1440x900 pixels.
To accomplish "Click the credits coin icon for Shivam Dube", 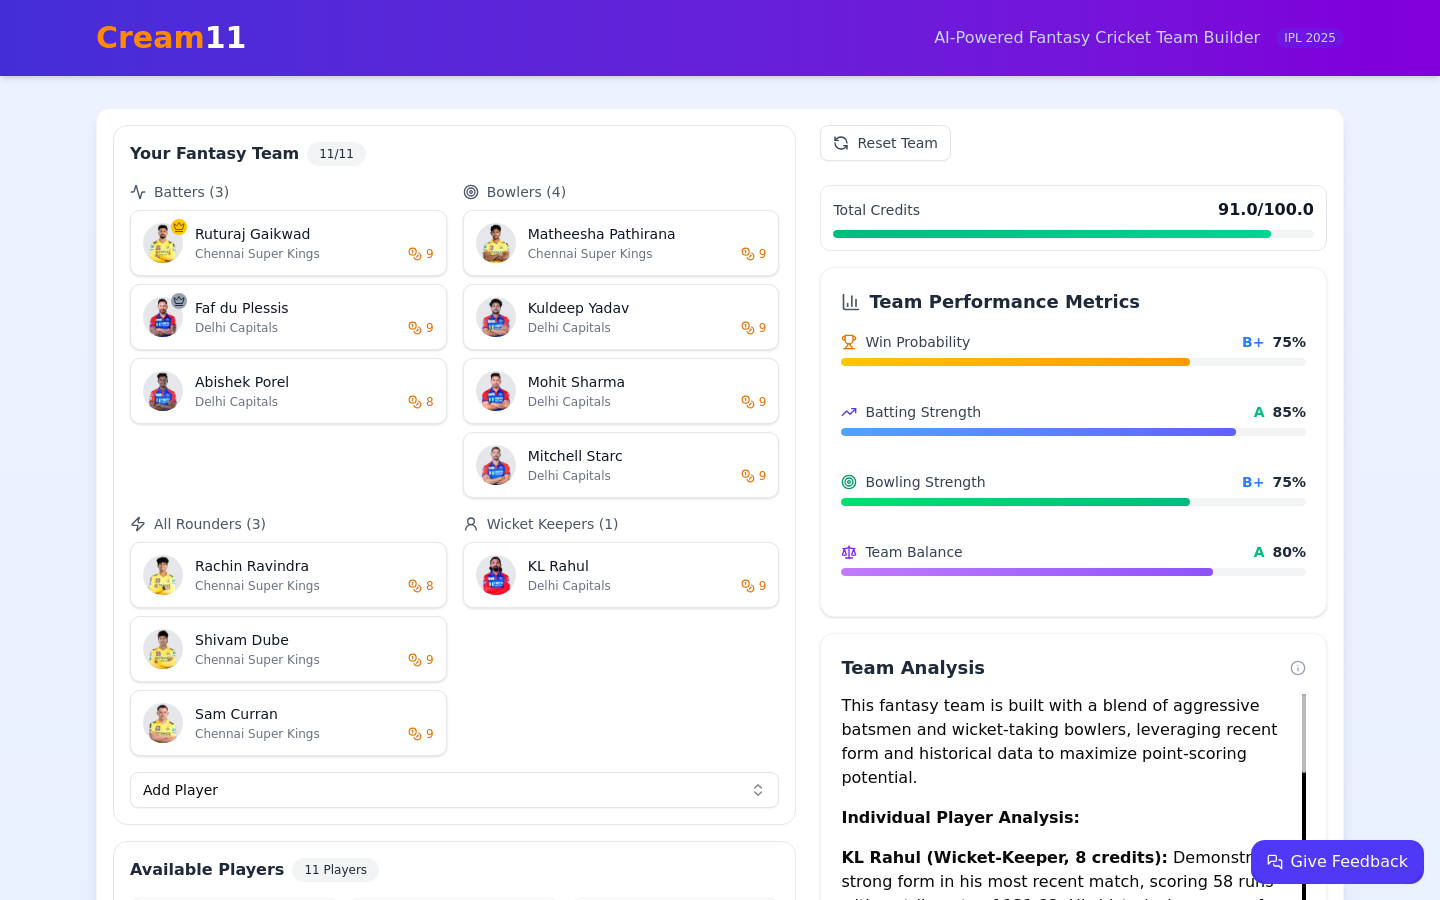I will (x=415, y=660).
